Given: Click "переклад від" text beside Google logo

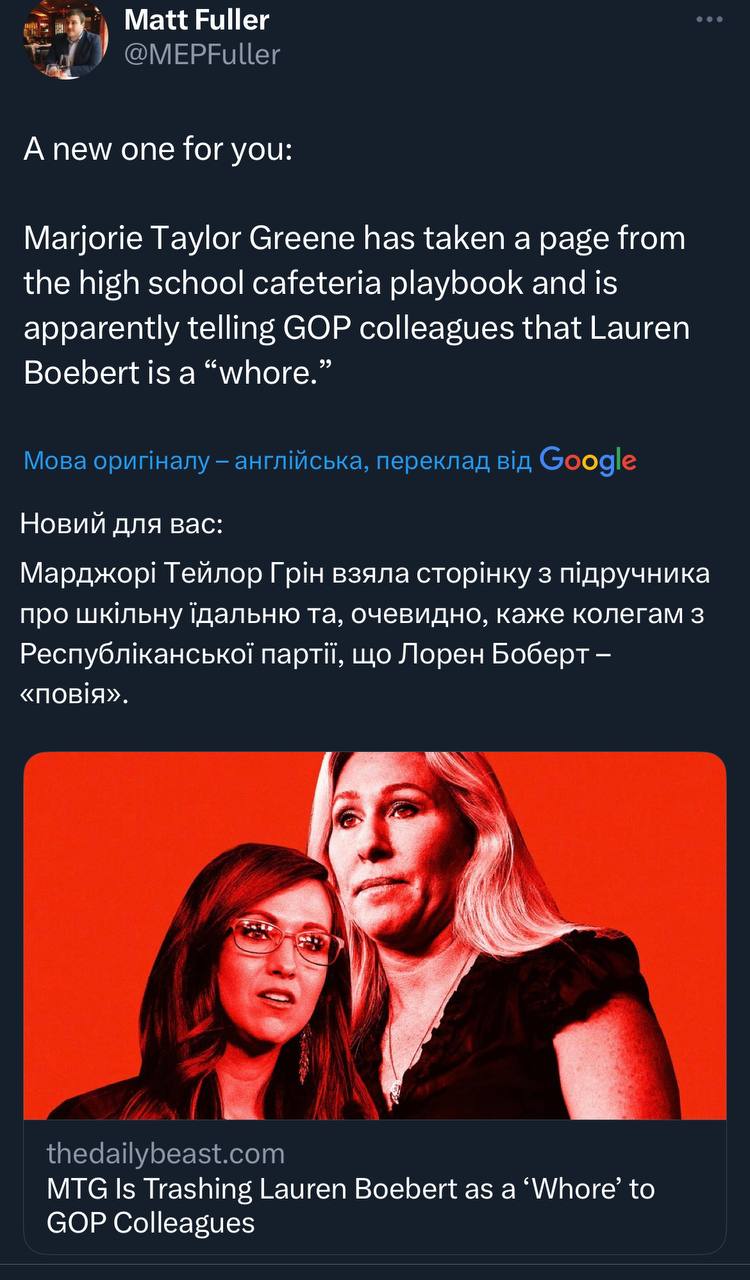Looking at the screenshot, I should tap(445, 460).
